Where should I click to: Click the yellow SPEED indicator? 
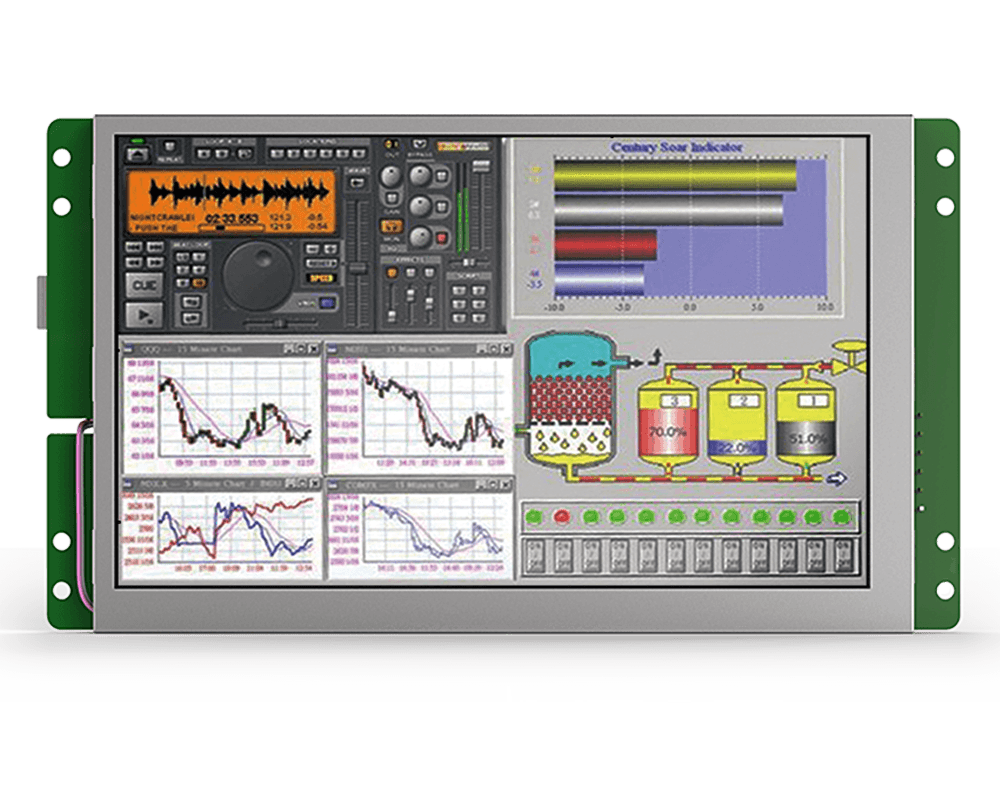(x=321, y=278)
